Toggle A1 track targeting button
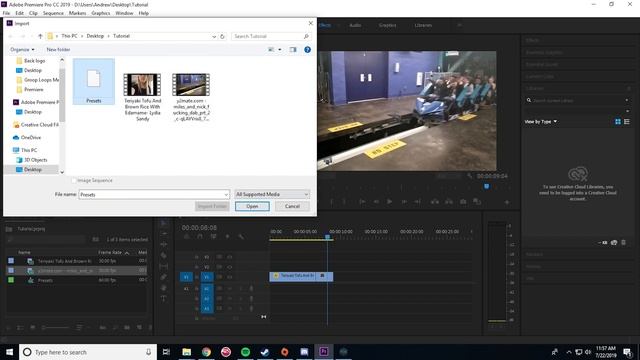Image resolution: width=640 pixels, height=360 pixels. 207,289
